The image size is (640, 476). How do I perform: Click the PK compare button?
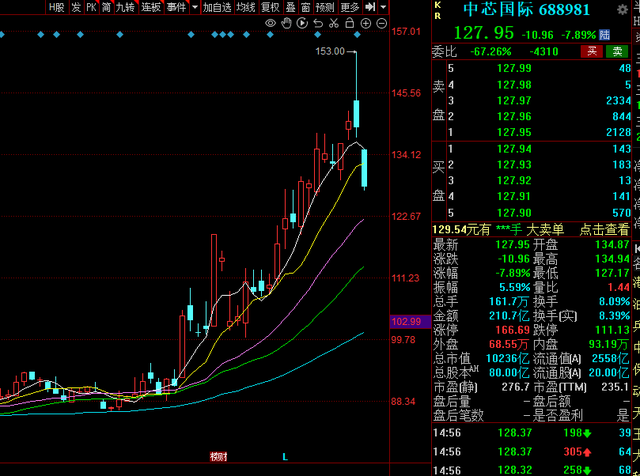pos(91,7)
